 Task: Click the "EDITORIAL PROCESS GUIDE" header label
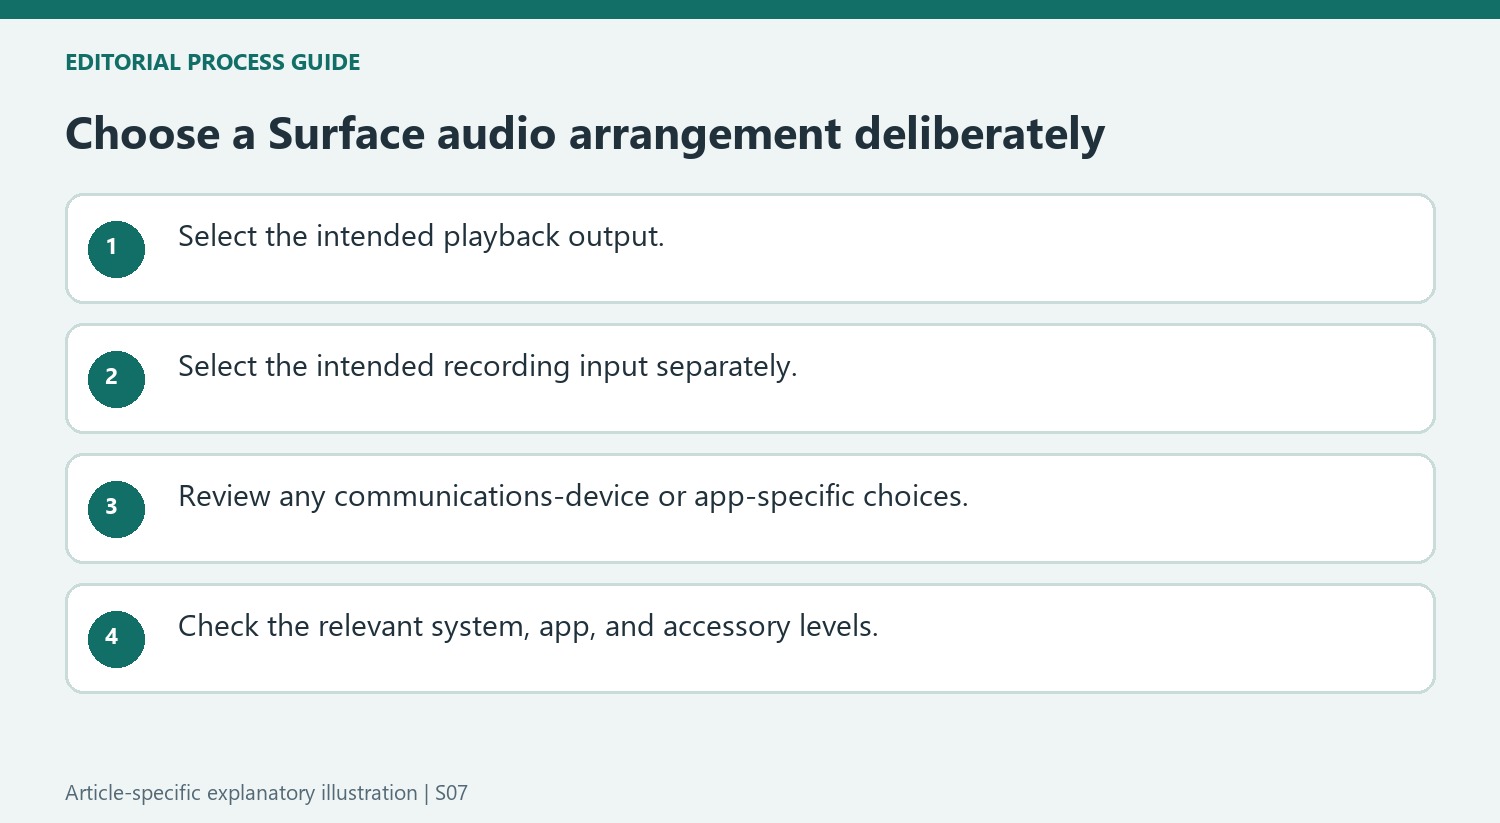click(x=212, y=62)
